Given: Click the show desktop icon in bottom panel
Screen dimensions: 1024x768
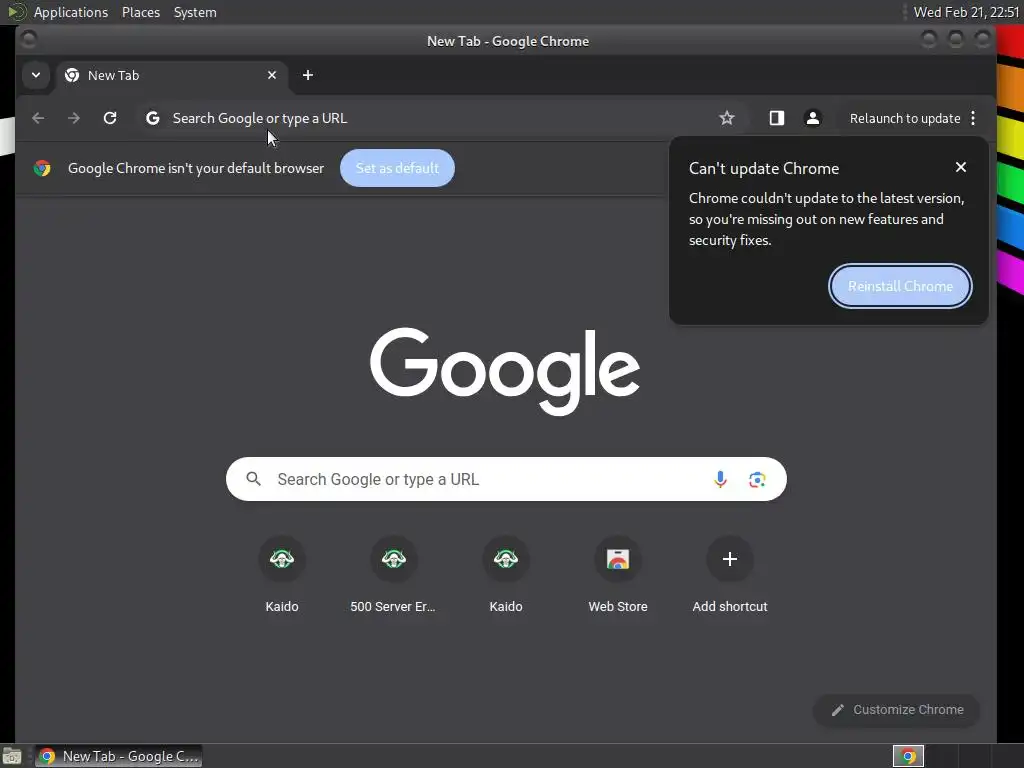Looking at the screenshot, I should point(12,756).
